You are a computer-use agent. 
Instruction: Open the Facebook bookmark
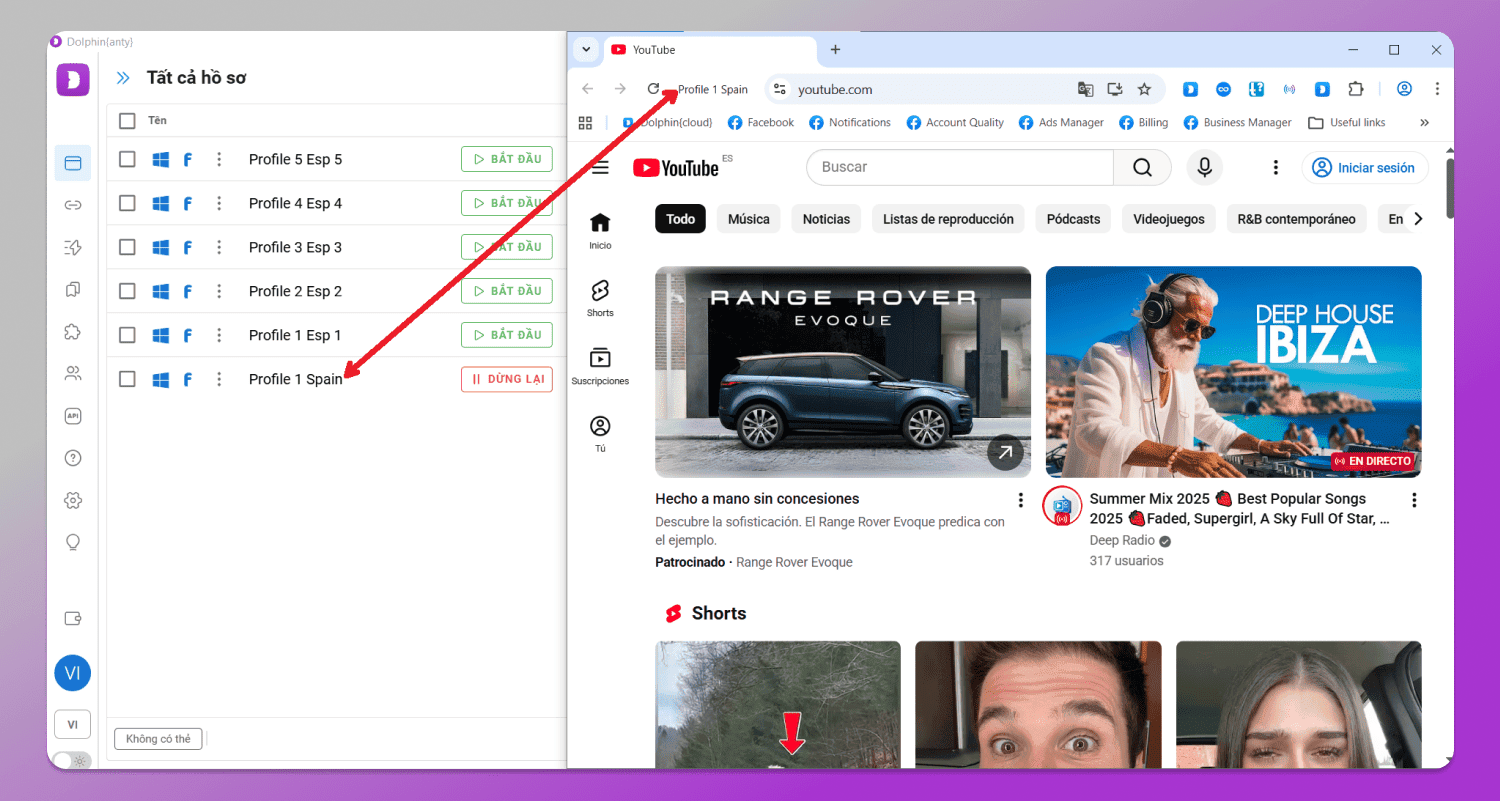click(x=761, y=122)
